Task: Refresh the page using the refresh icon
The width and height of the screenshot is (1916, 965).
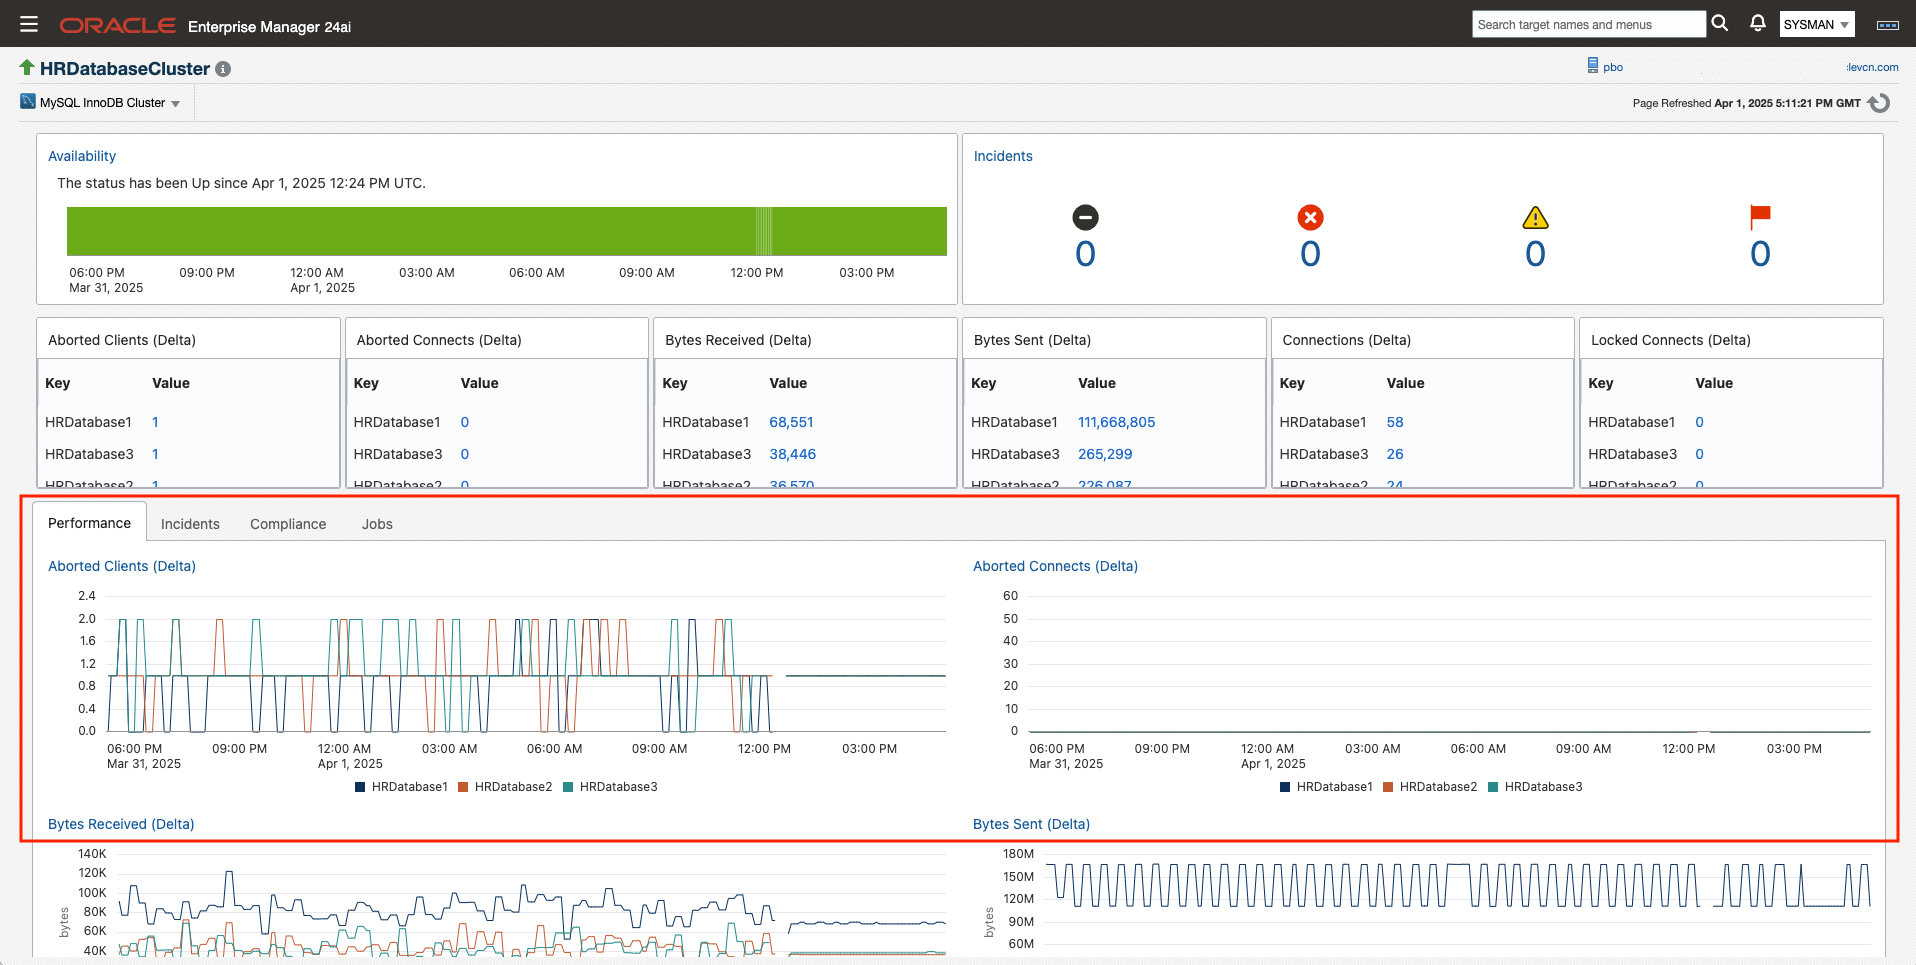Action: (1879, 103)
